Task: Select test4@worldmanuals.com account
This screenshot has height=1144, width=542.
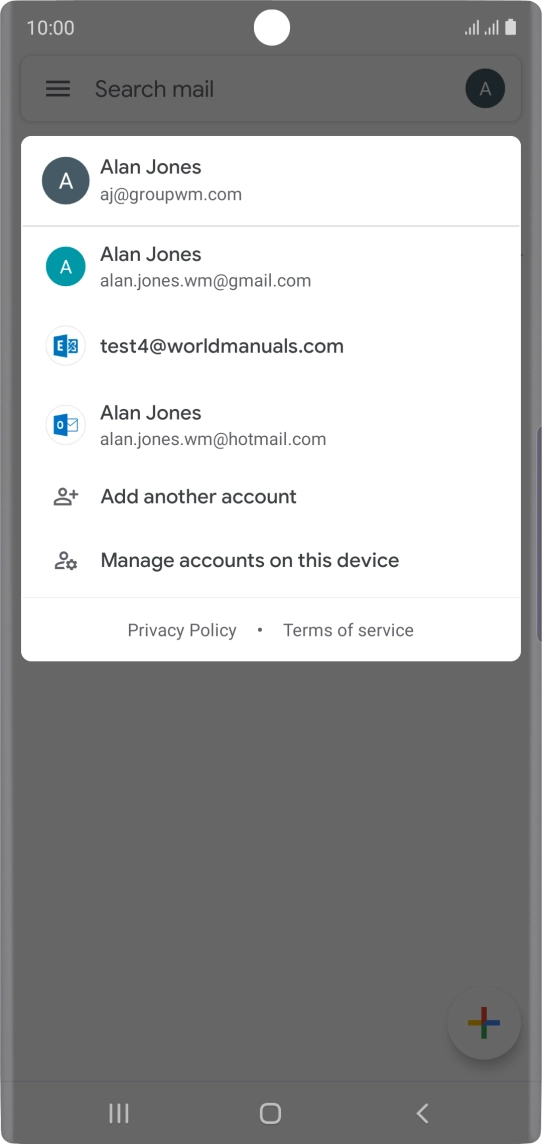Action: point(271,346)
